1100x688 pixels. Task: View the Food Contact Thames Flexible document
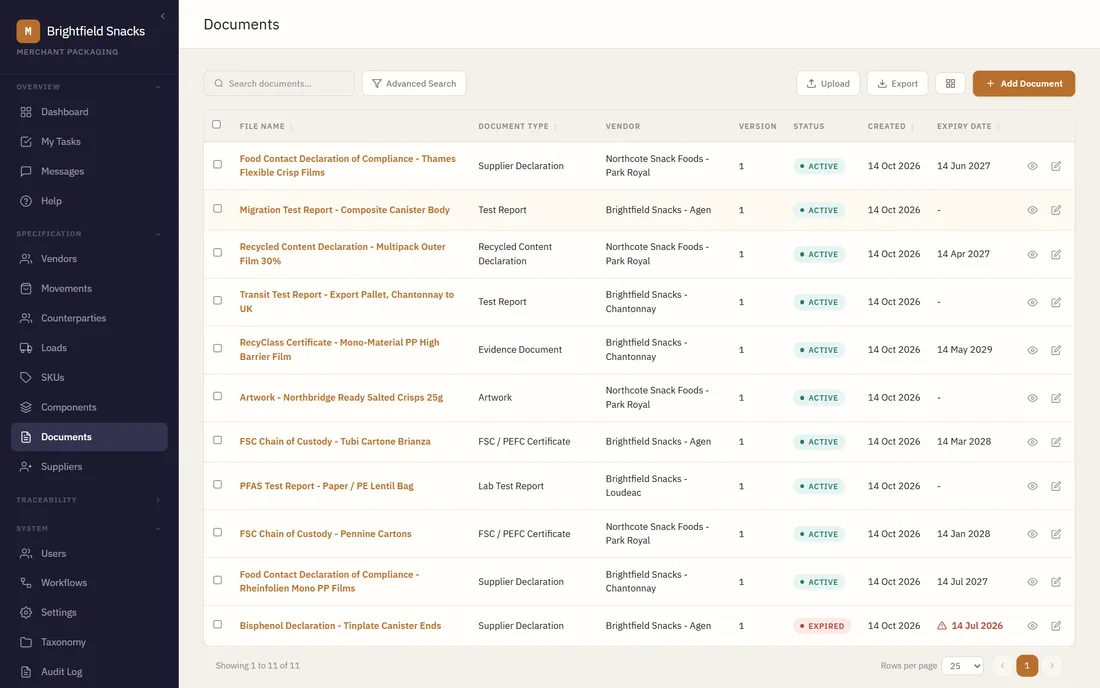coord(1032,166)
